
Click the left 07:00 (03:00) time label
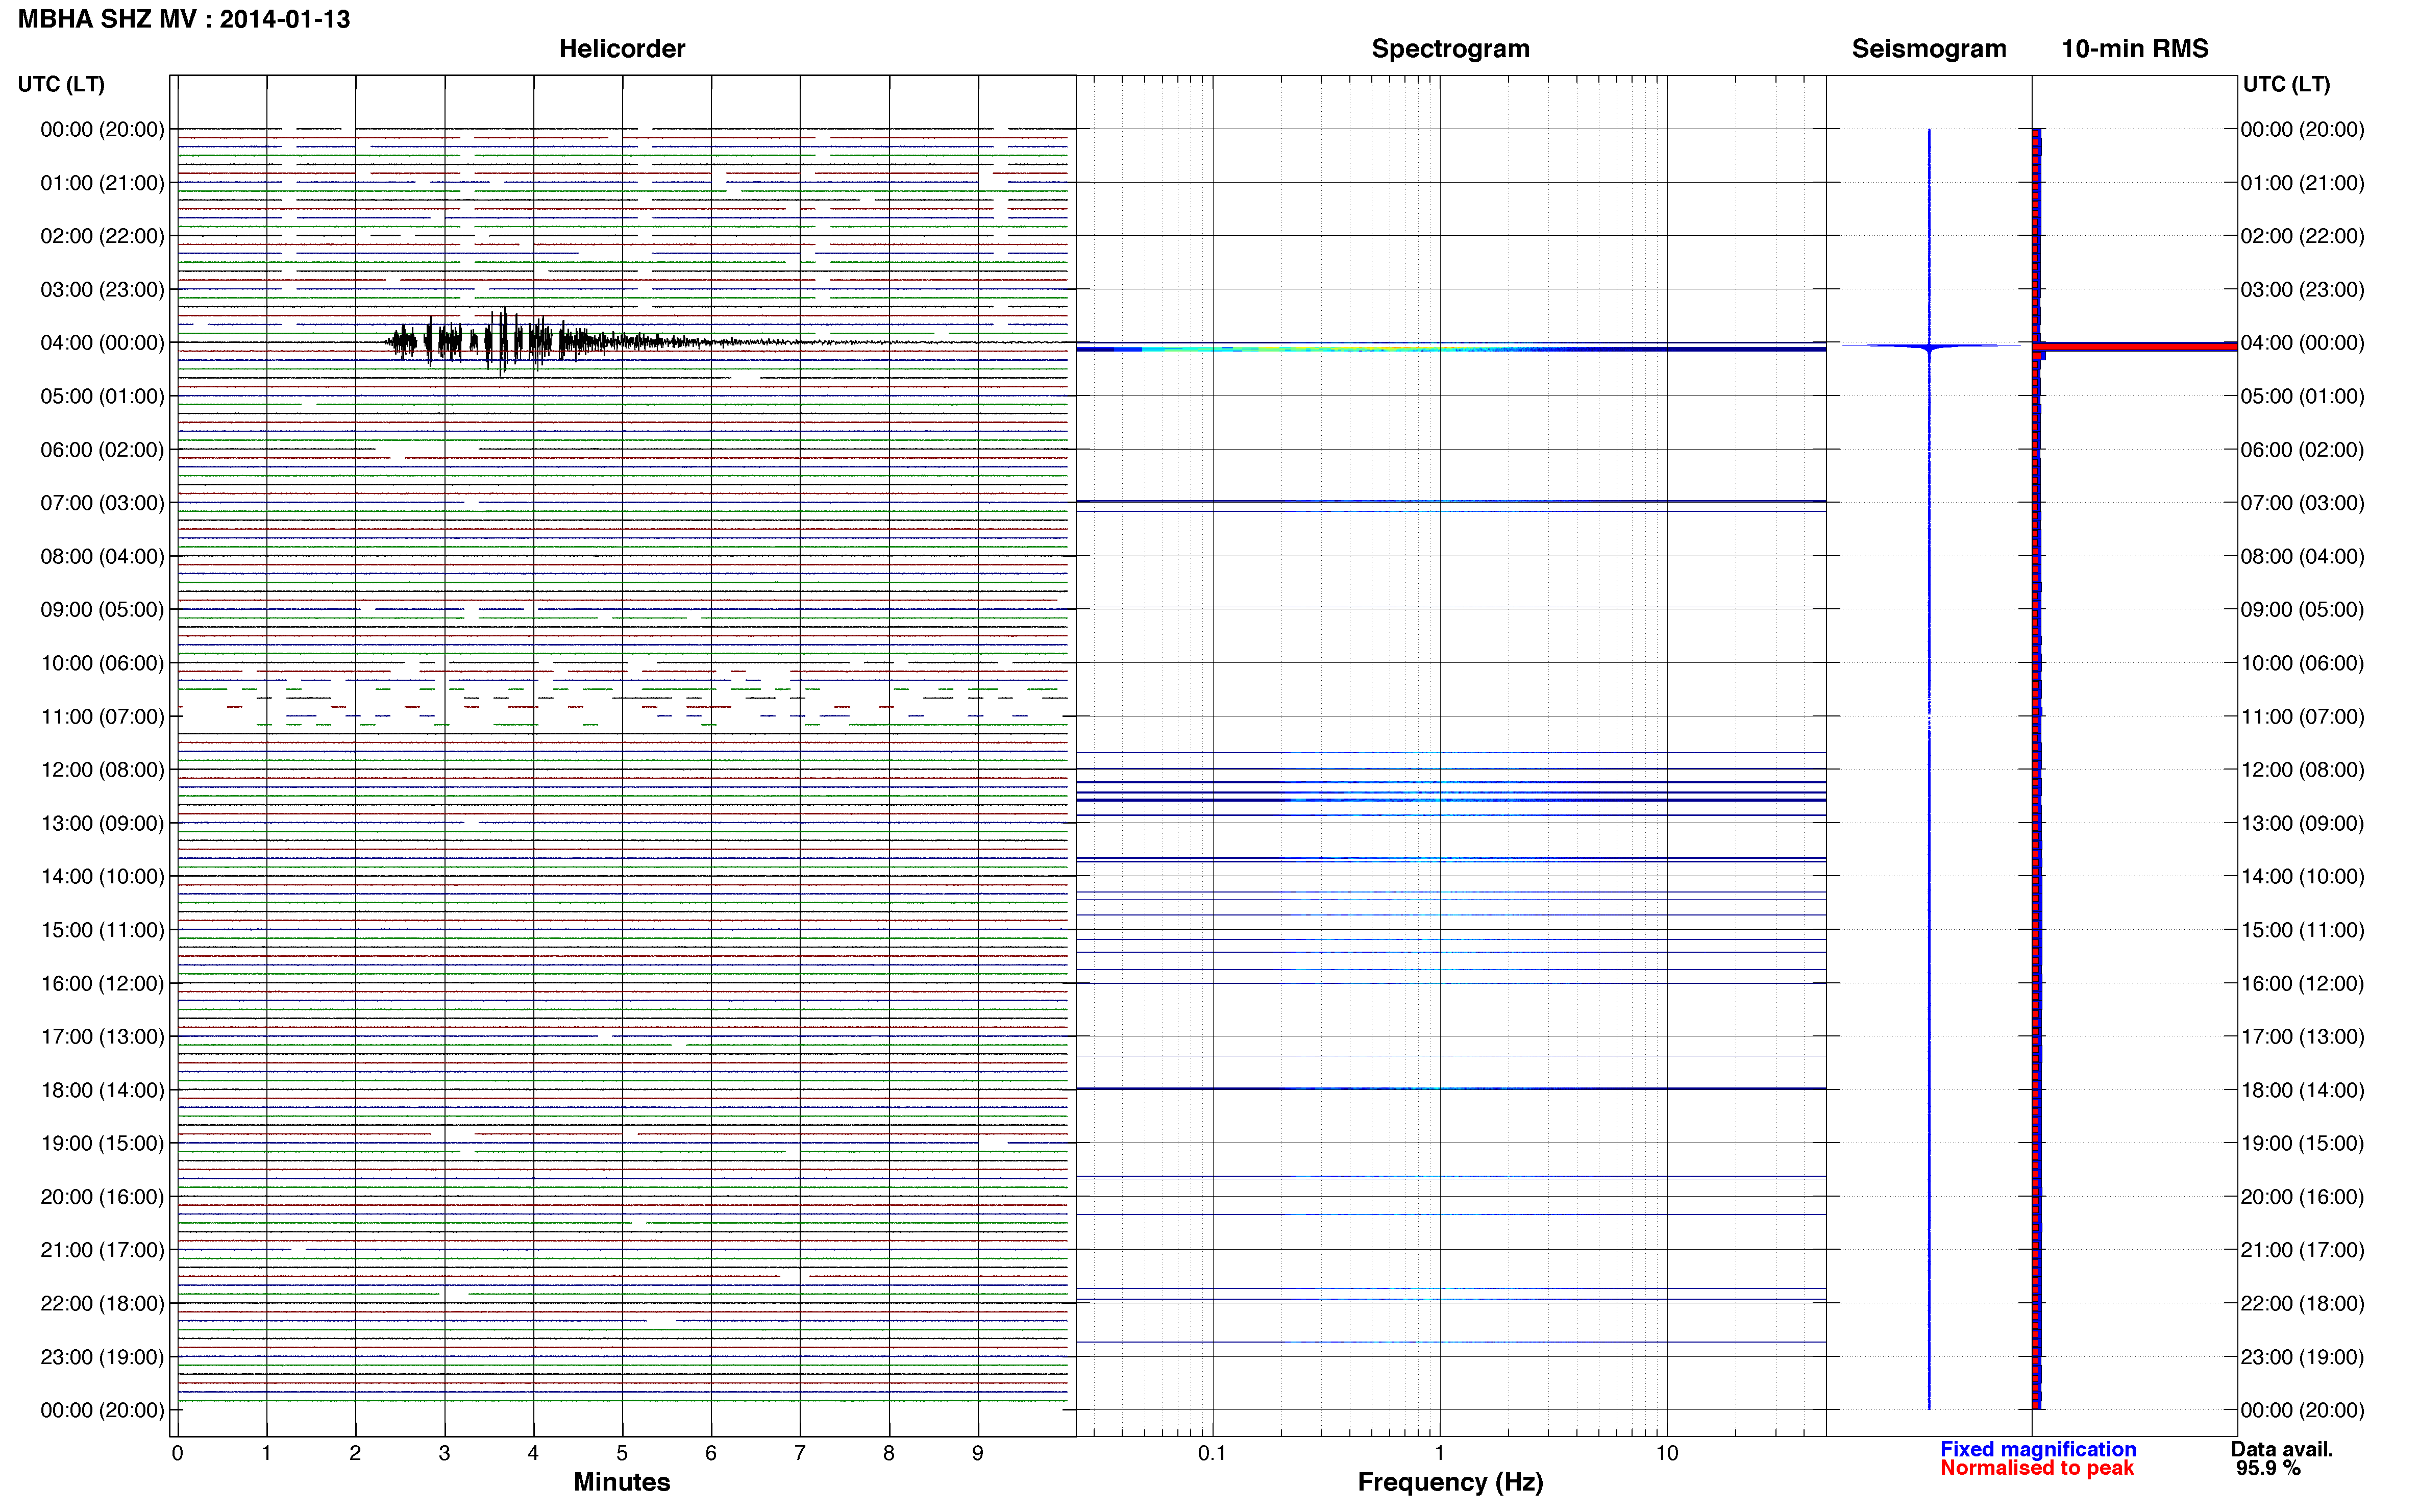[102, 503]
